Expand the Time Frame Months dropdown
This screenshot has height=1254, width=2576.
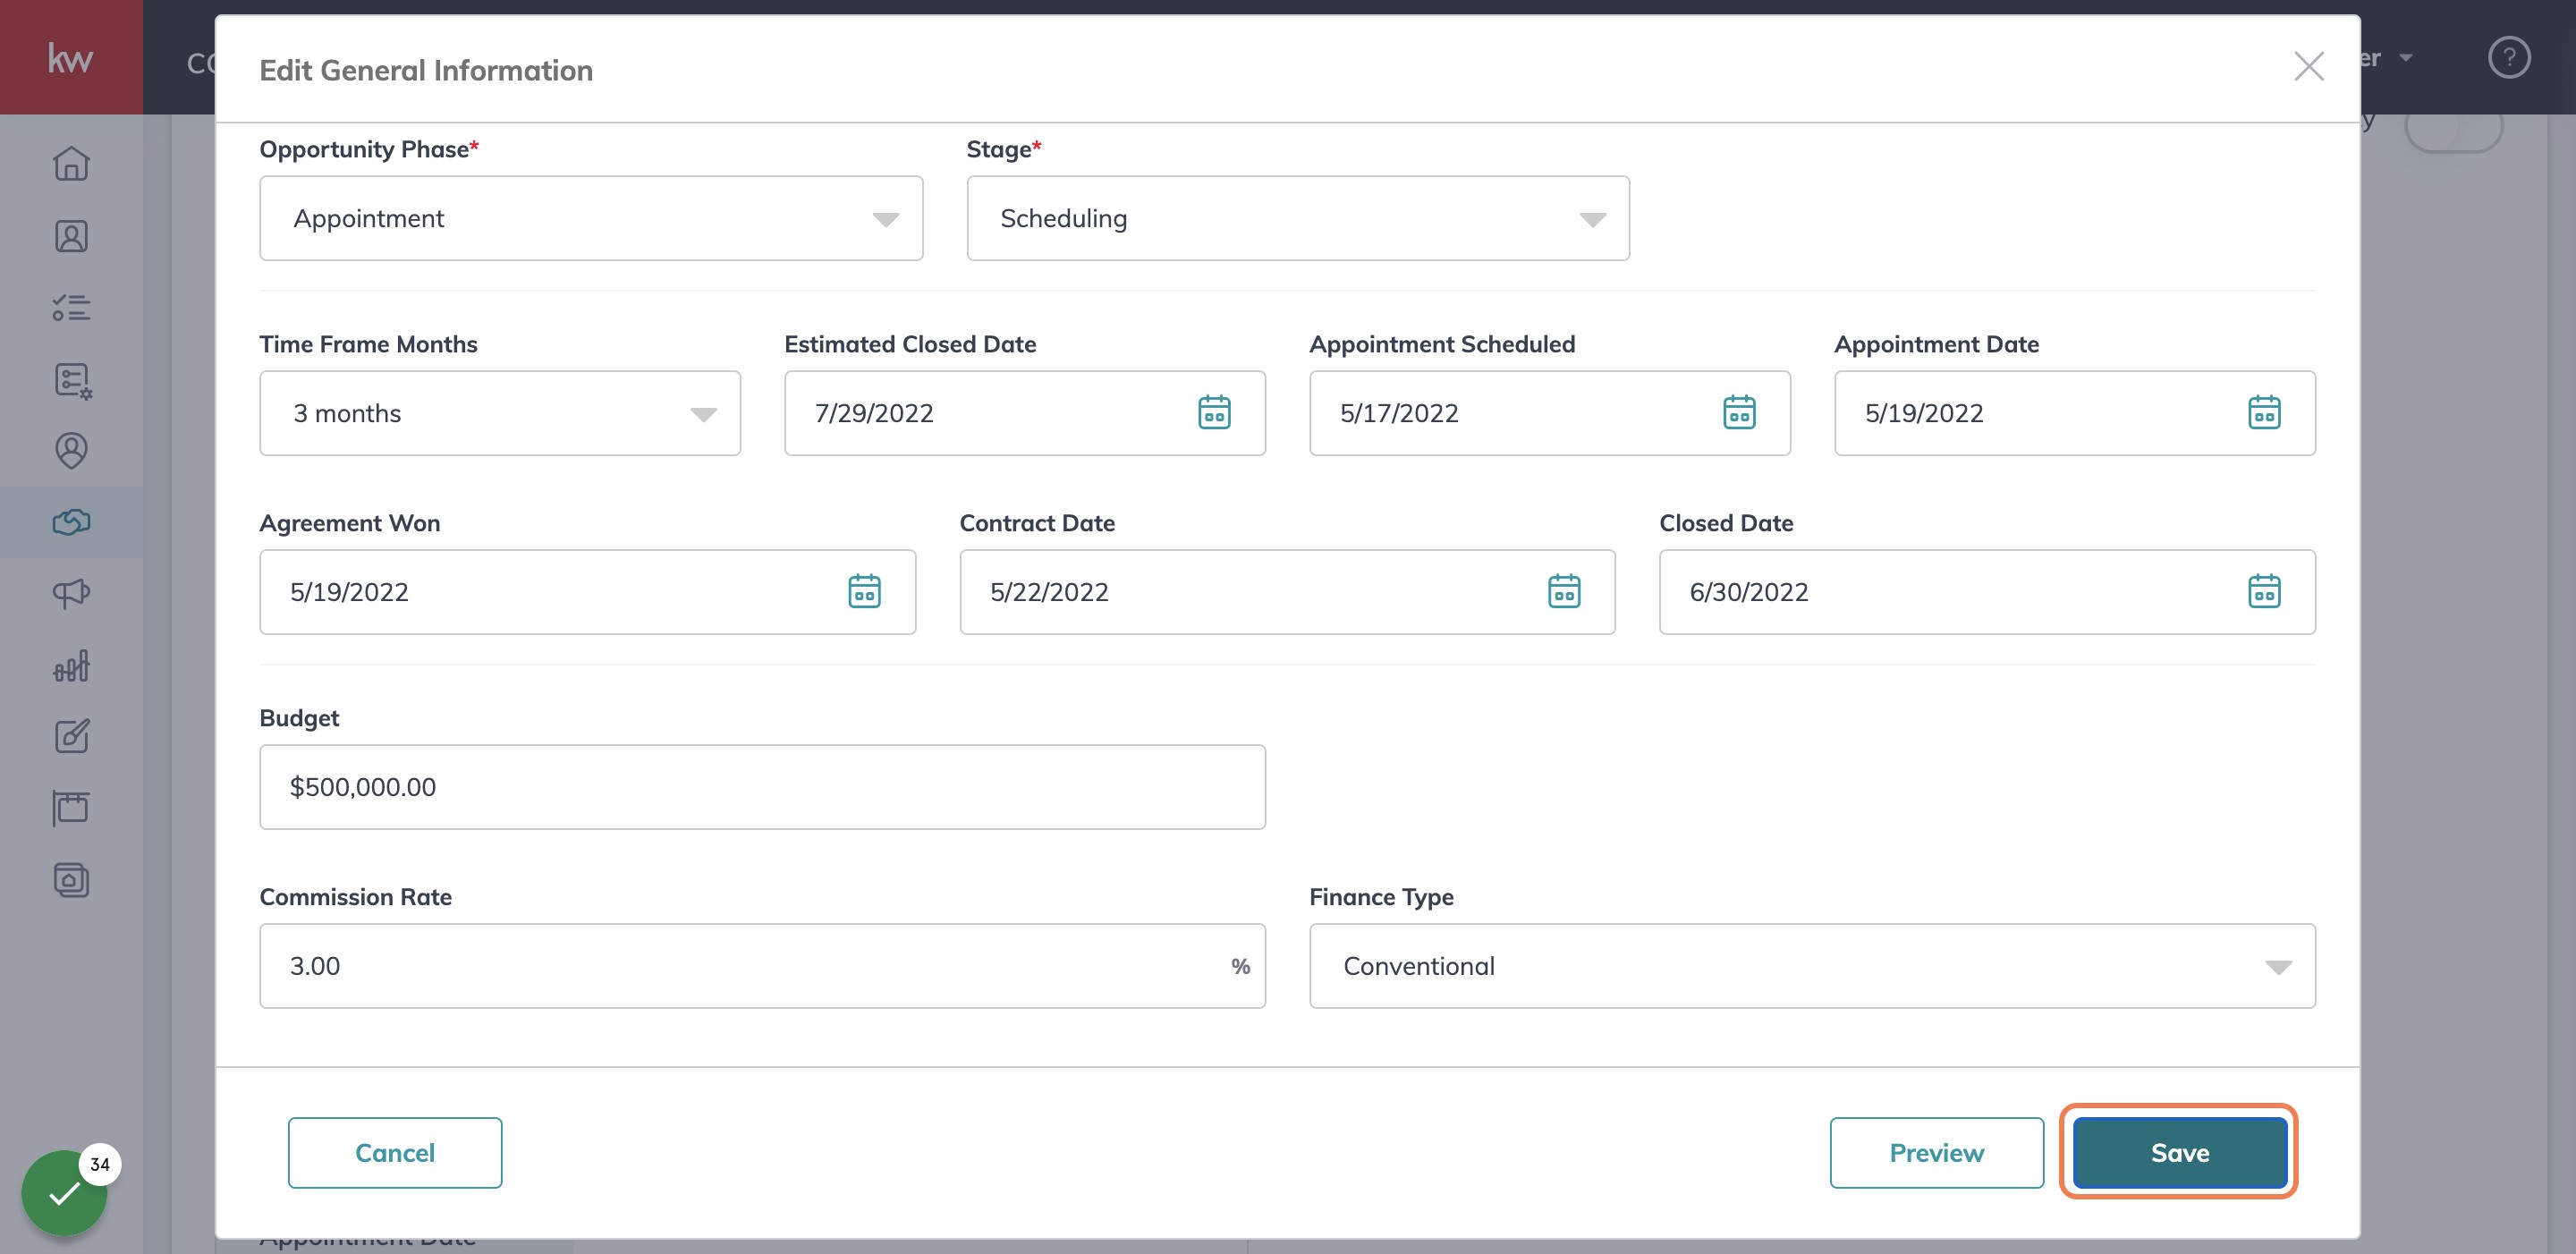pos(500,413)
